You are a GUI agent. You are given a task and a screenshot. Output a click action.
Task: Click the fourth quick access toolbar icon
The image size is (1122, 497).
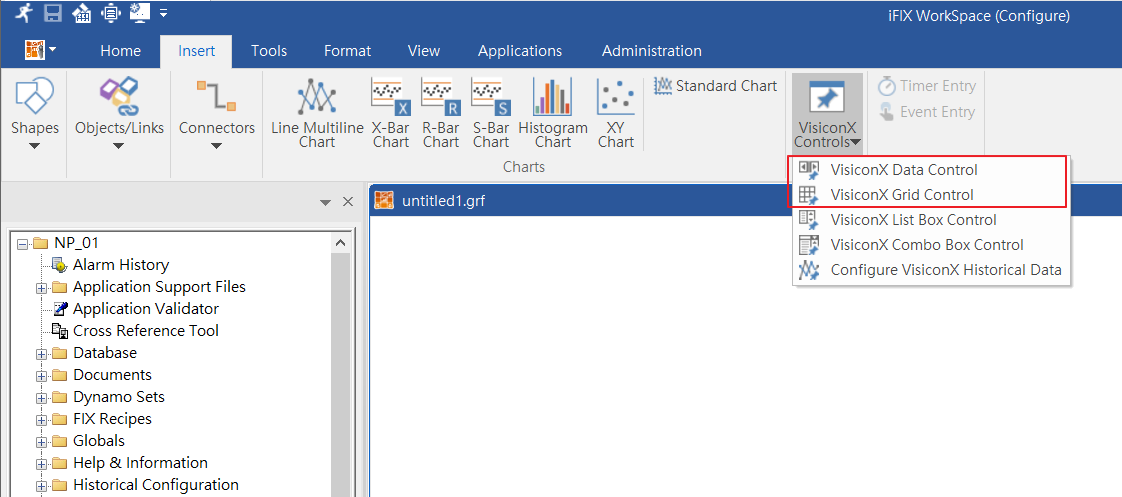click(110, 13)
